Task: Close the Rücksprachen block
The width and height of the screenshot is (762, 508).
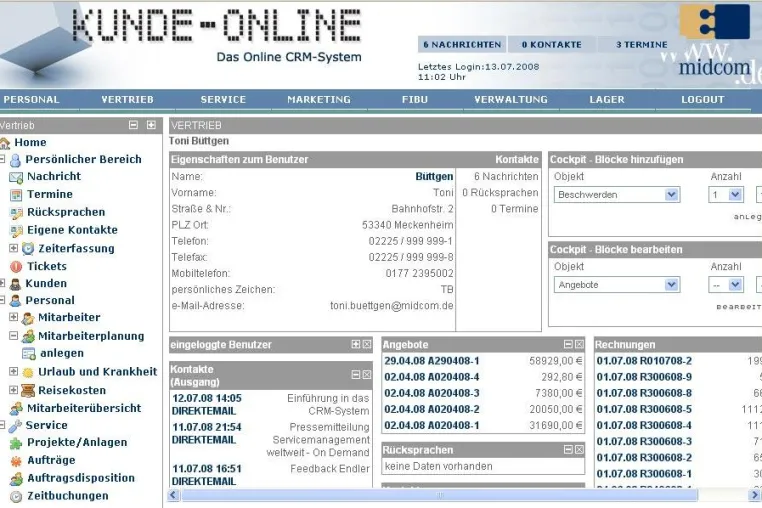Action: (579, 450)
